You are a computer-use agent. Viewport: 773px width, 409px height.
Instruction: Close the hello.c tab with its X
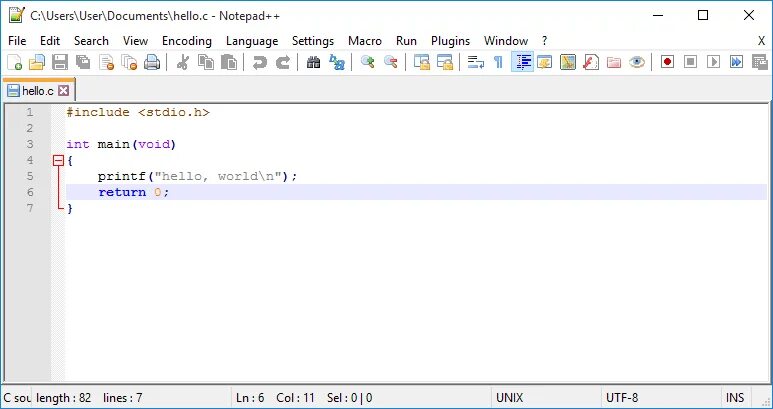tap(63, 91)
